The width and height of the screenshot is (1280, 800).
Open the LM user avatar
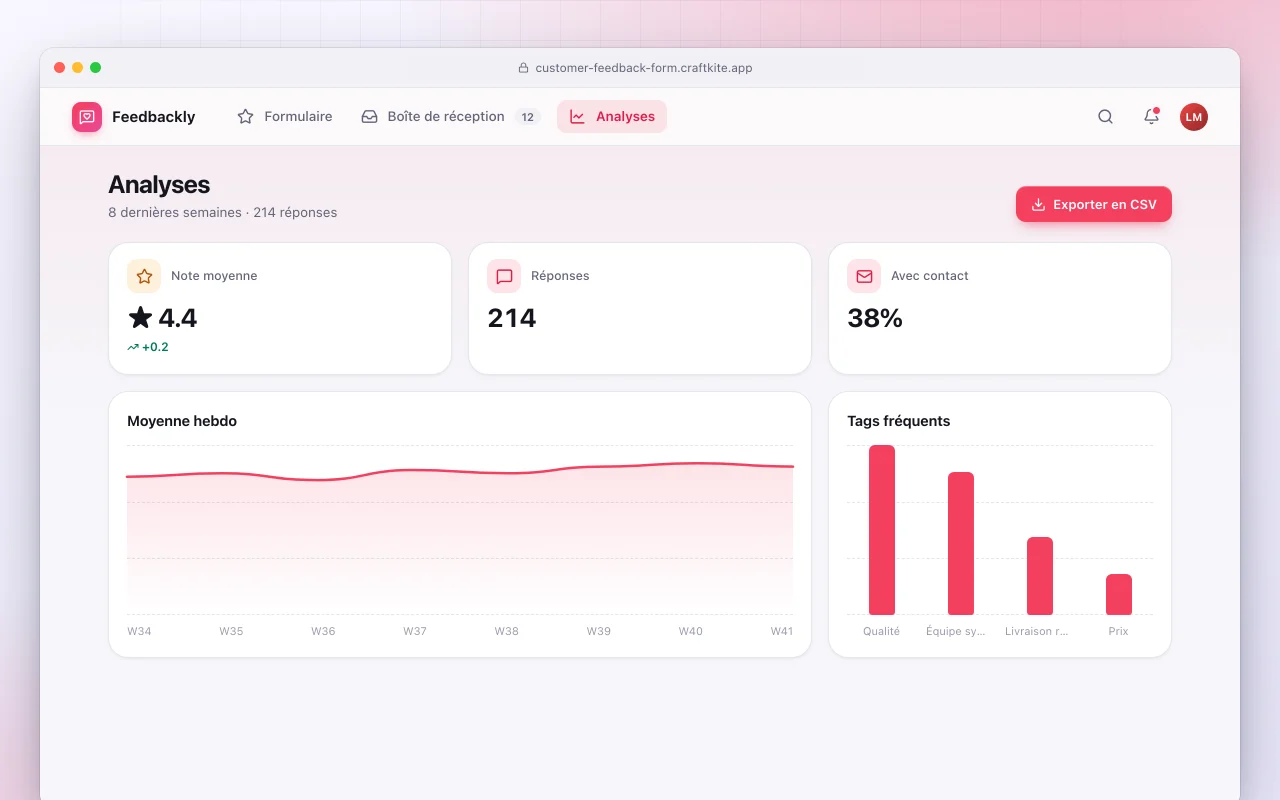[1194, 117]
